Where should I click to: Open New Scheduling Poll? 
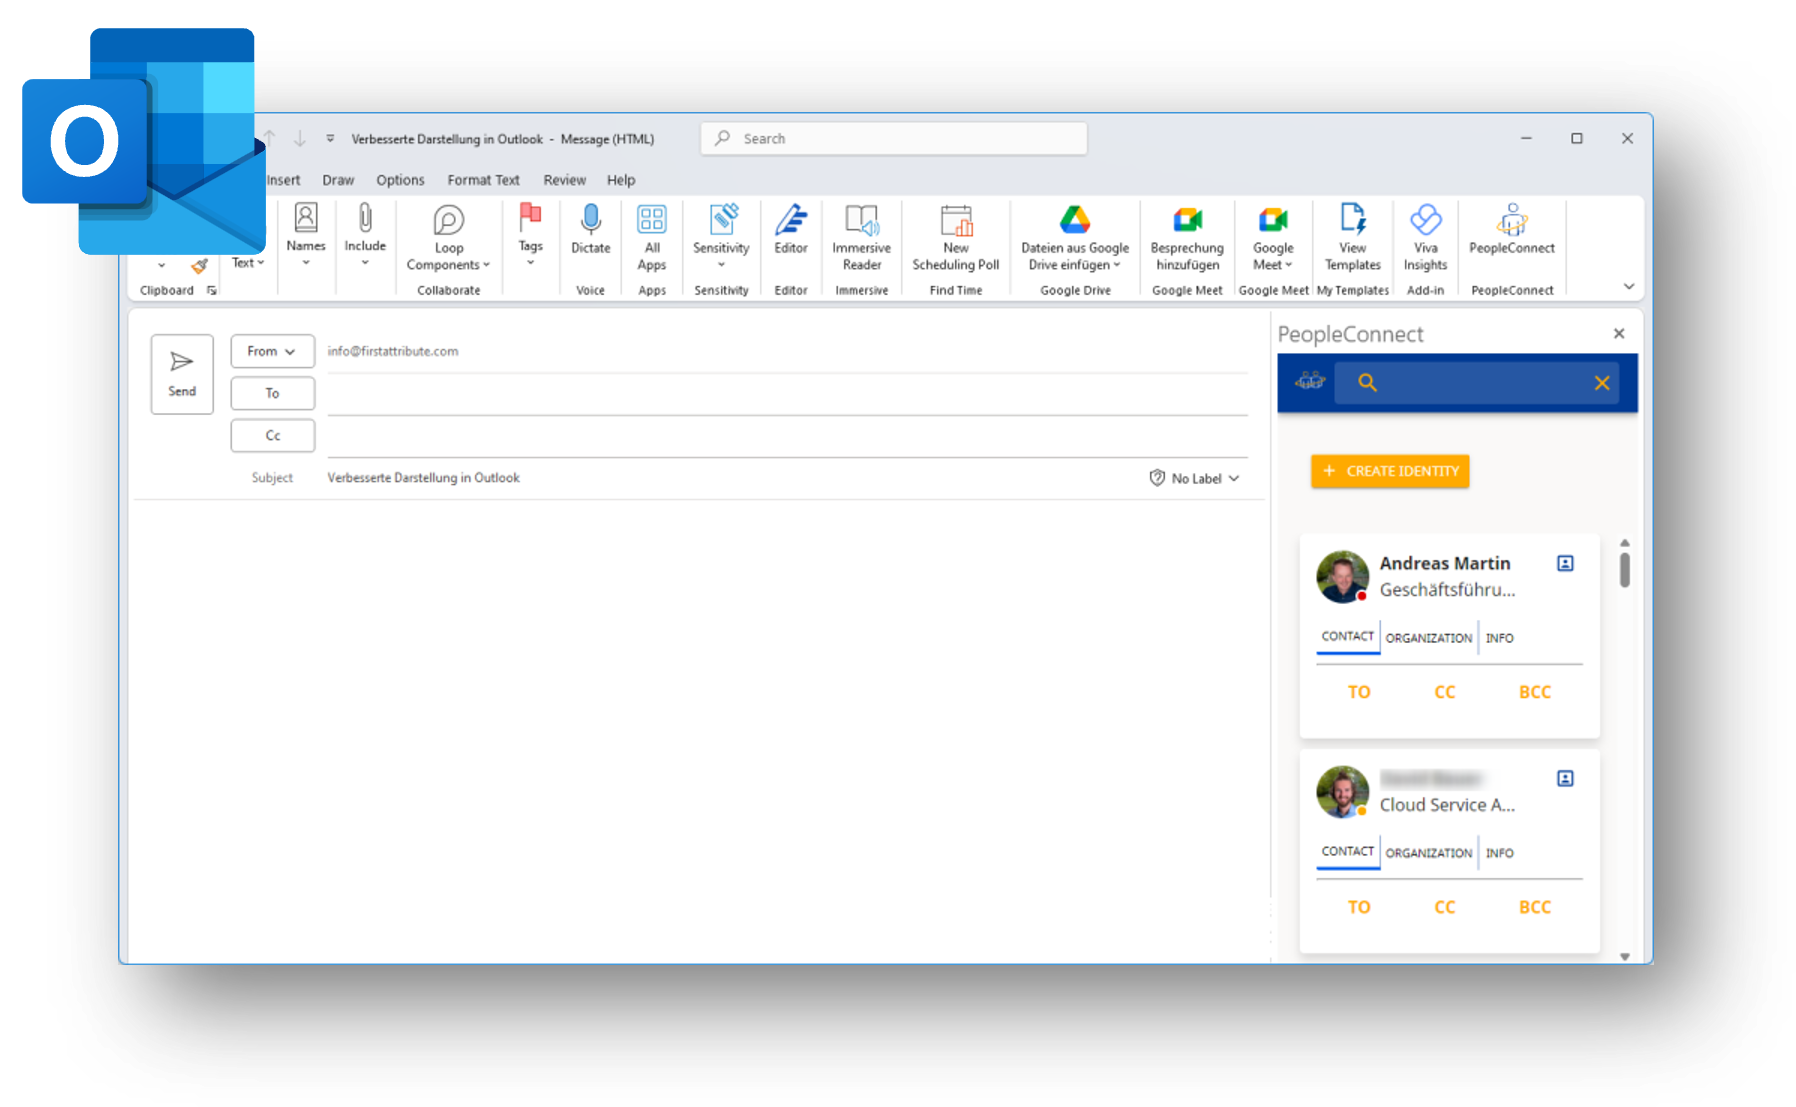955,237
